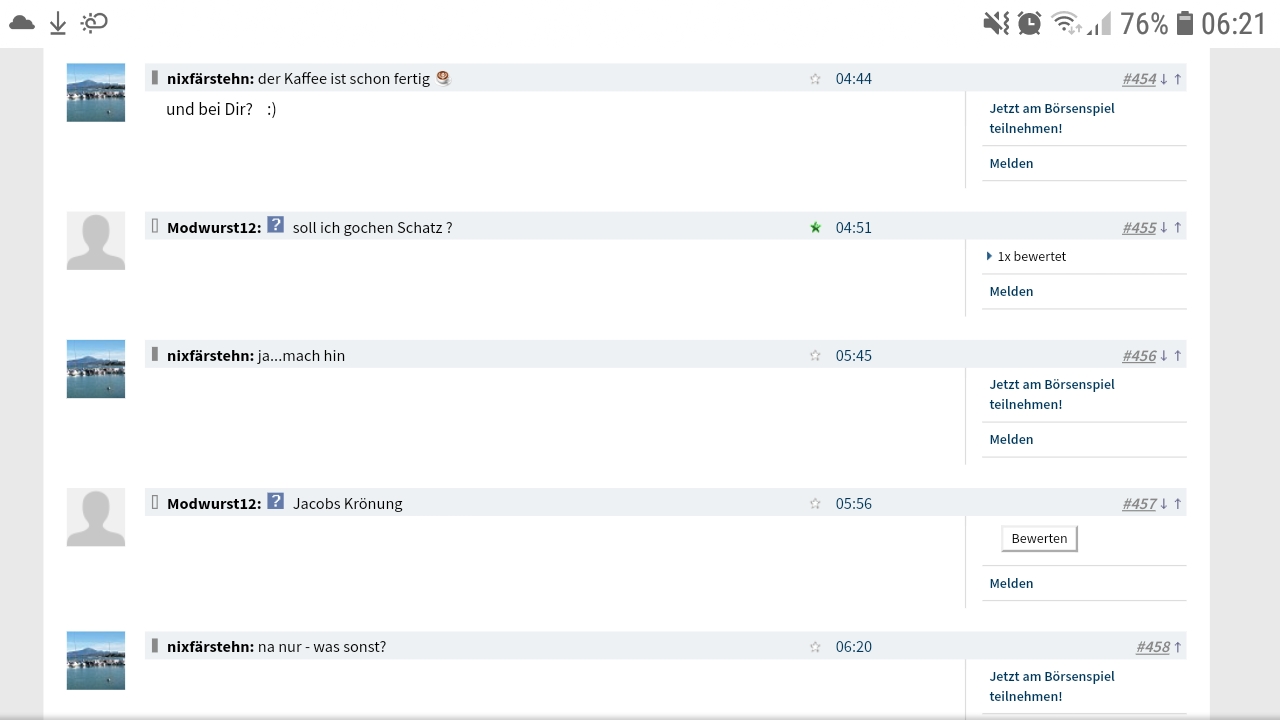Click the question mark icon beside Modwurst12
The image size is (1280, 720).
click(275, 224)
